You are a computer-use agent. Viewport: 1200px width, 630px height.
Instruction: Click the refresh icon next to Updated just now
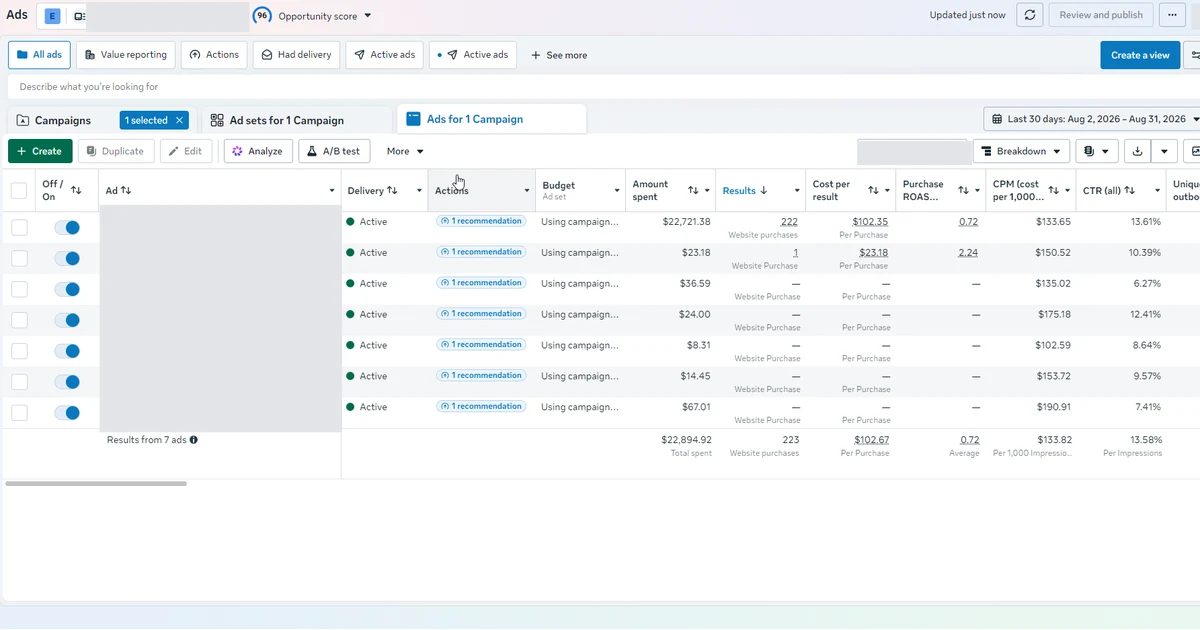point(1030,15)
